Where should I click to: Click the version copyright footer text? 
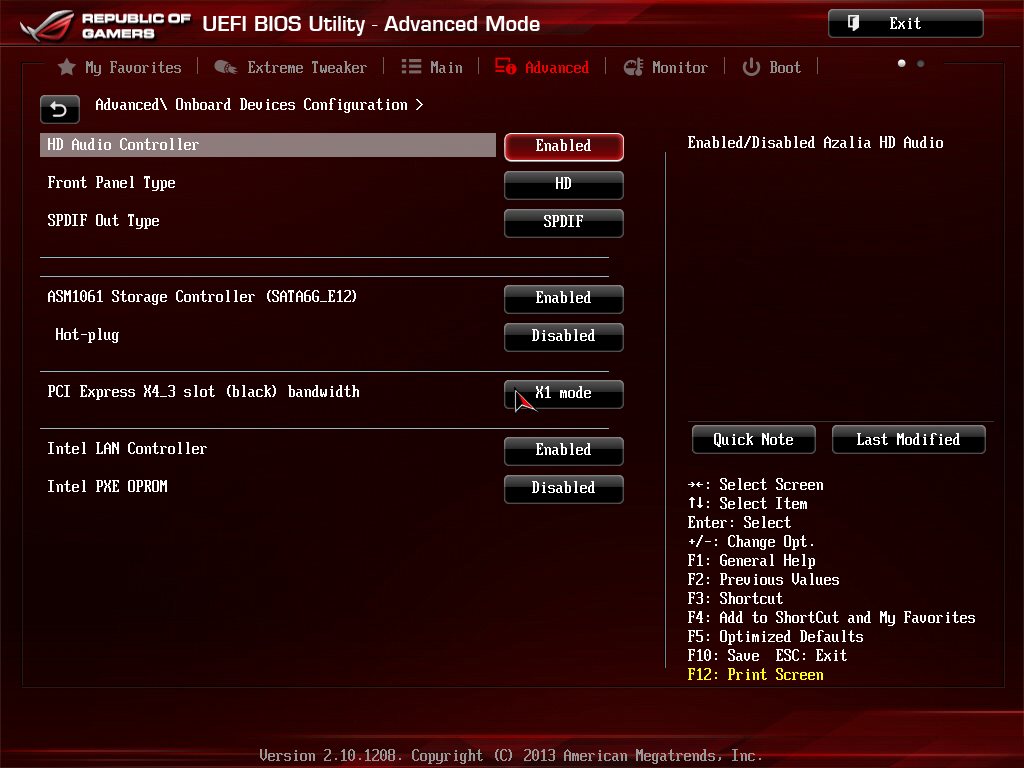coord(511,756)
